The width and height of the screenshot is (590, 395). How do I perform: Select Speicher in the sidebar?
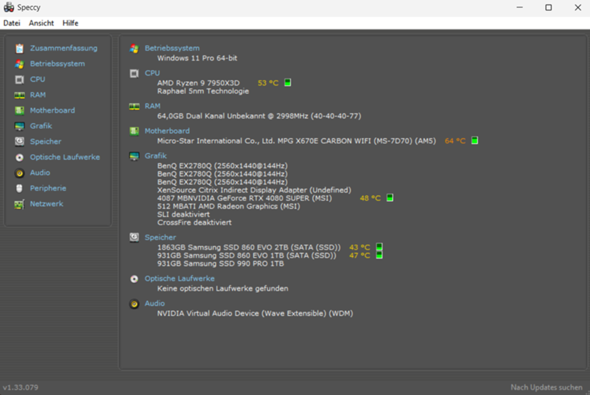pyautogui.click(x=46, y=142)
